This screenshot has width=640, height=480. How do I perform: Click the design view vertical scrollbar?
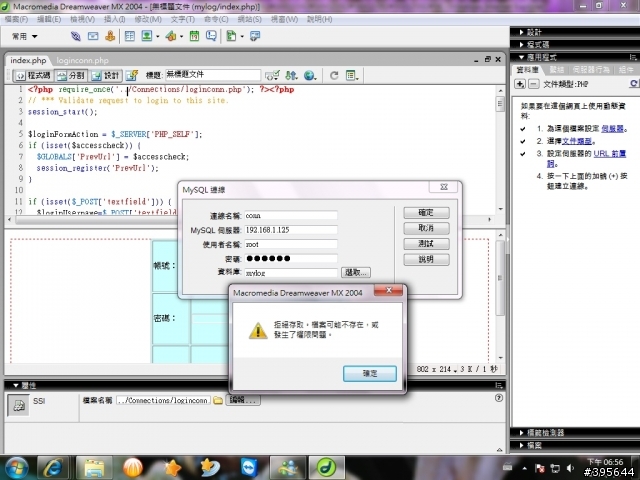coord(500,296)
